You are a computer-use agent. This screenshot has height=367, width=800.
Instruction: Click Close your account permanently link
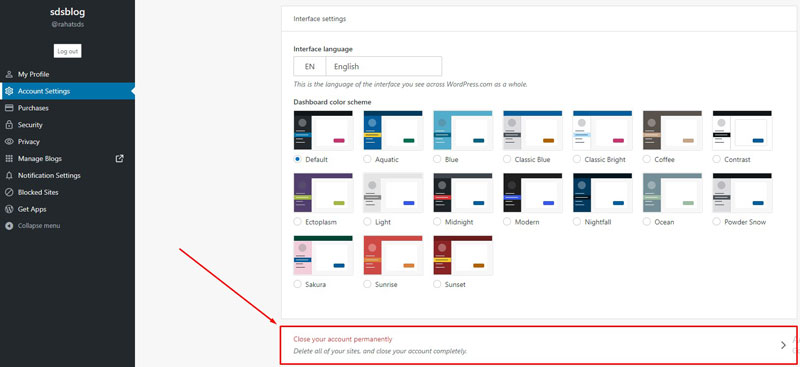pos(343,339)
